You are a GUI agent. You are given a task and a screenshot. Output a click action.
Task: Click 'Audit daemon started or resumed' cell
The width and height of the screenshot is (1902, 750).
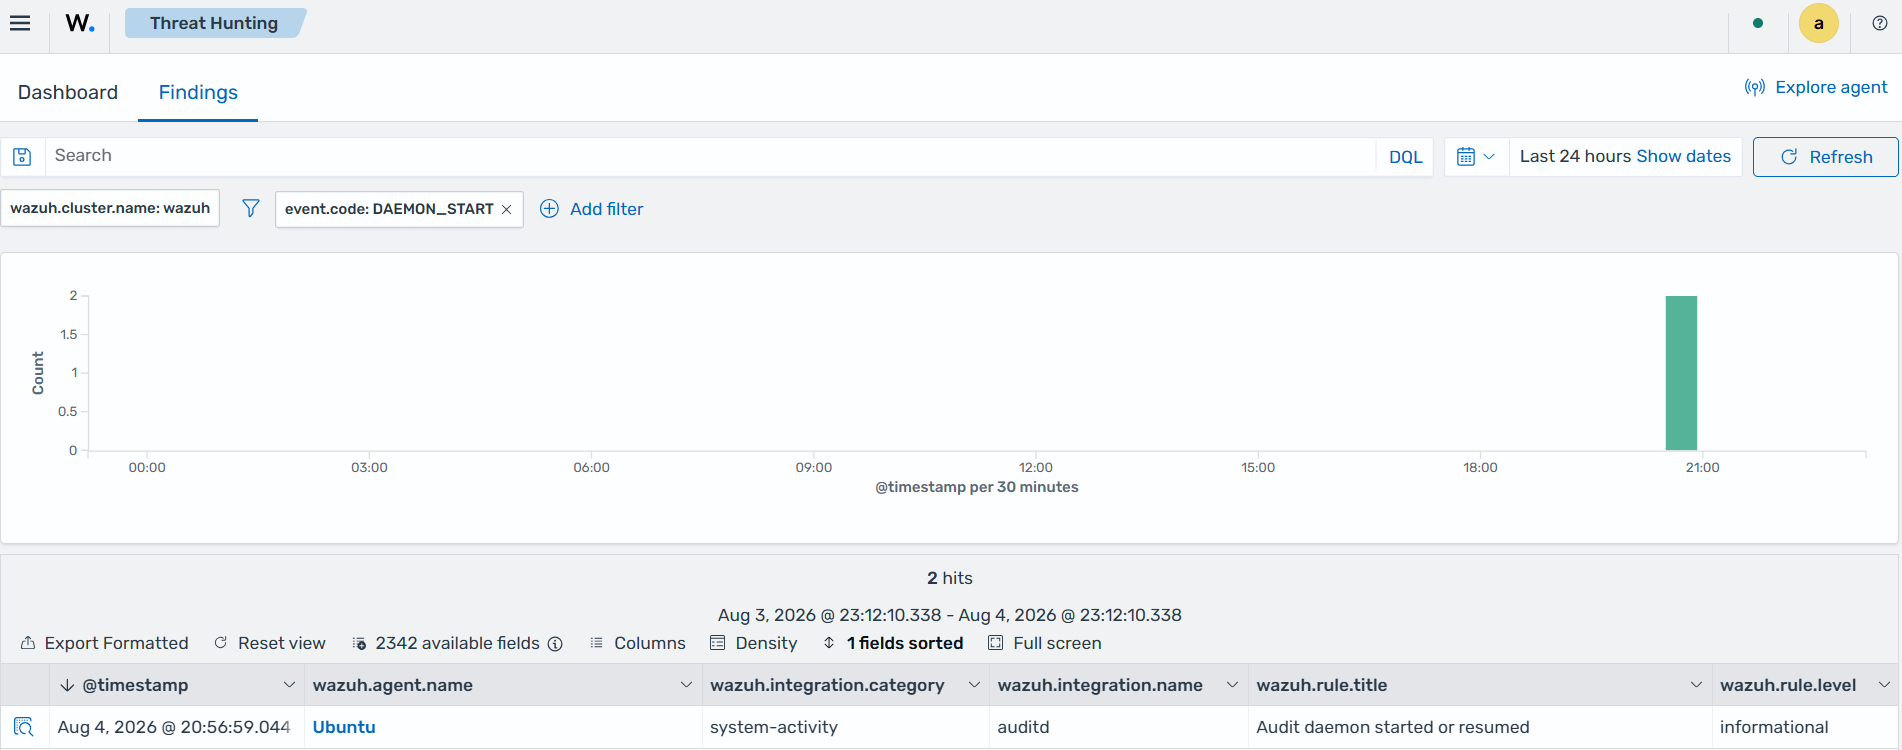pos(1480,727)
